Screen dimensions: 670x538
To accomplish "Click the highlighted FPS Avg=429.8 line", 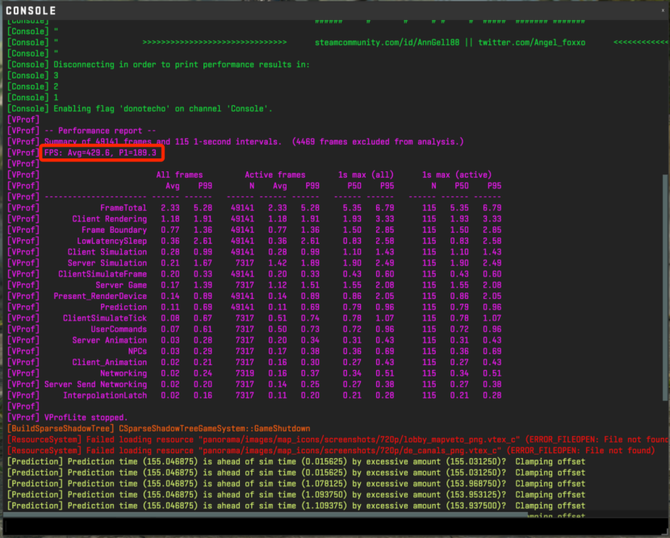I will pyautogui.click(x=98, y=153).
